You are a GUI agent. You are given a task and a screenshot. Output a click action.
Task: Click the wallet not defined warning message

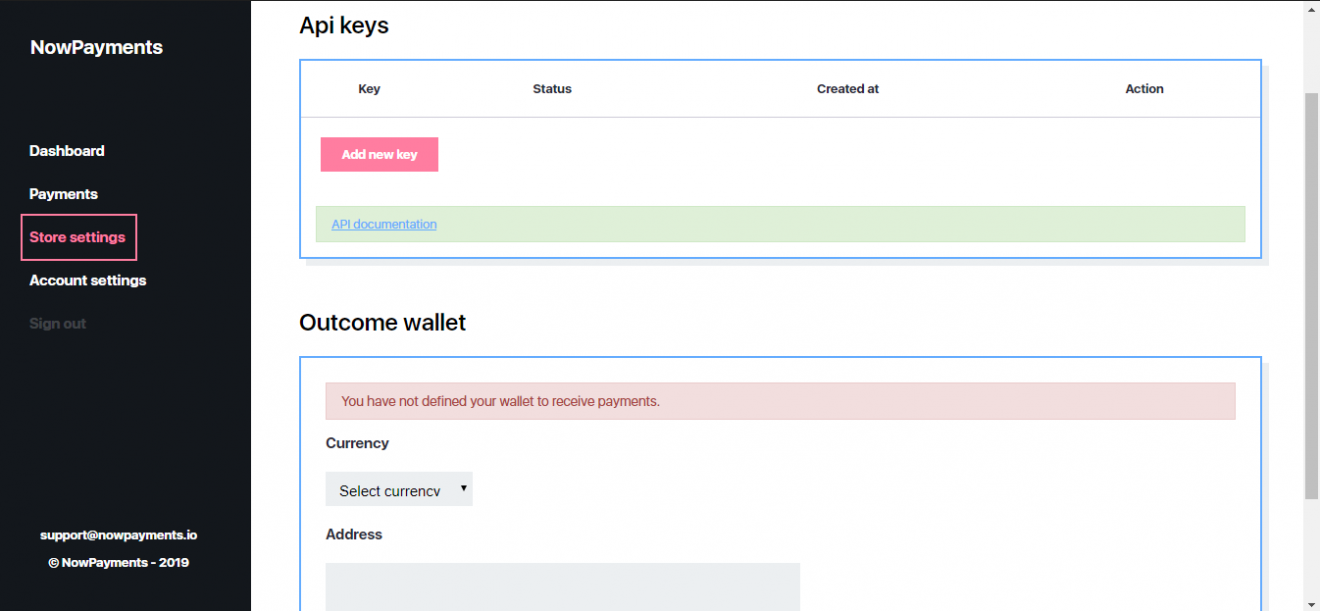pyautogui.click(x=780, y=401)
